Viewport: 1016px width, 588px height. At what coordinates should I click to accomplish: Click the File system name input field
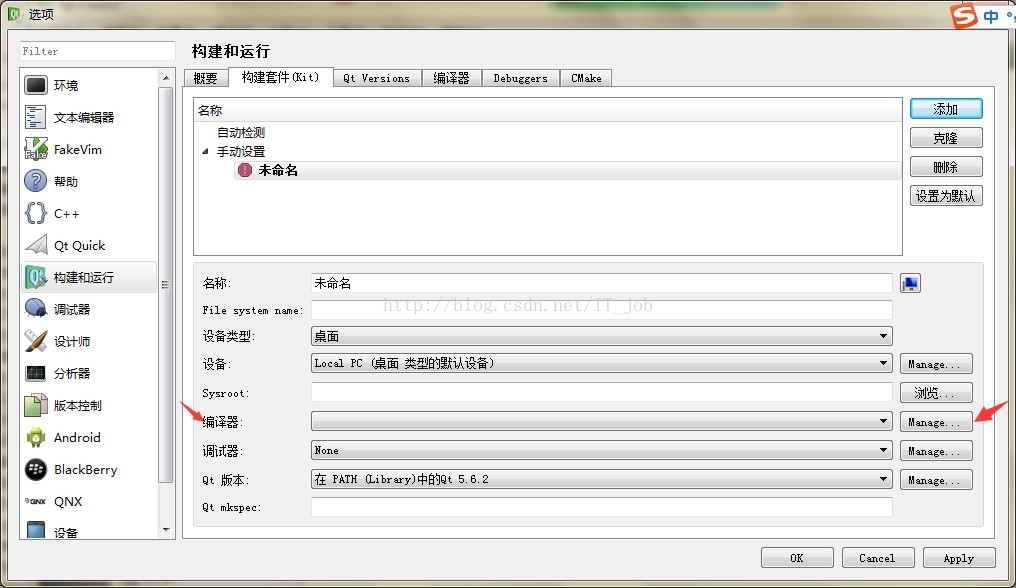tap(601, 310)
